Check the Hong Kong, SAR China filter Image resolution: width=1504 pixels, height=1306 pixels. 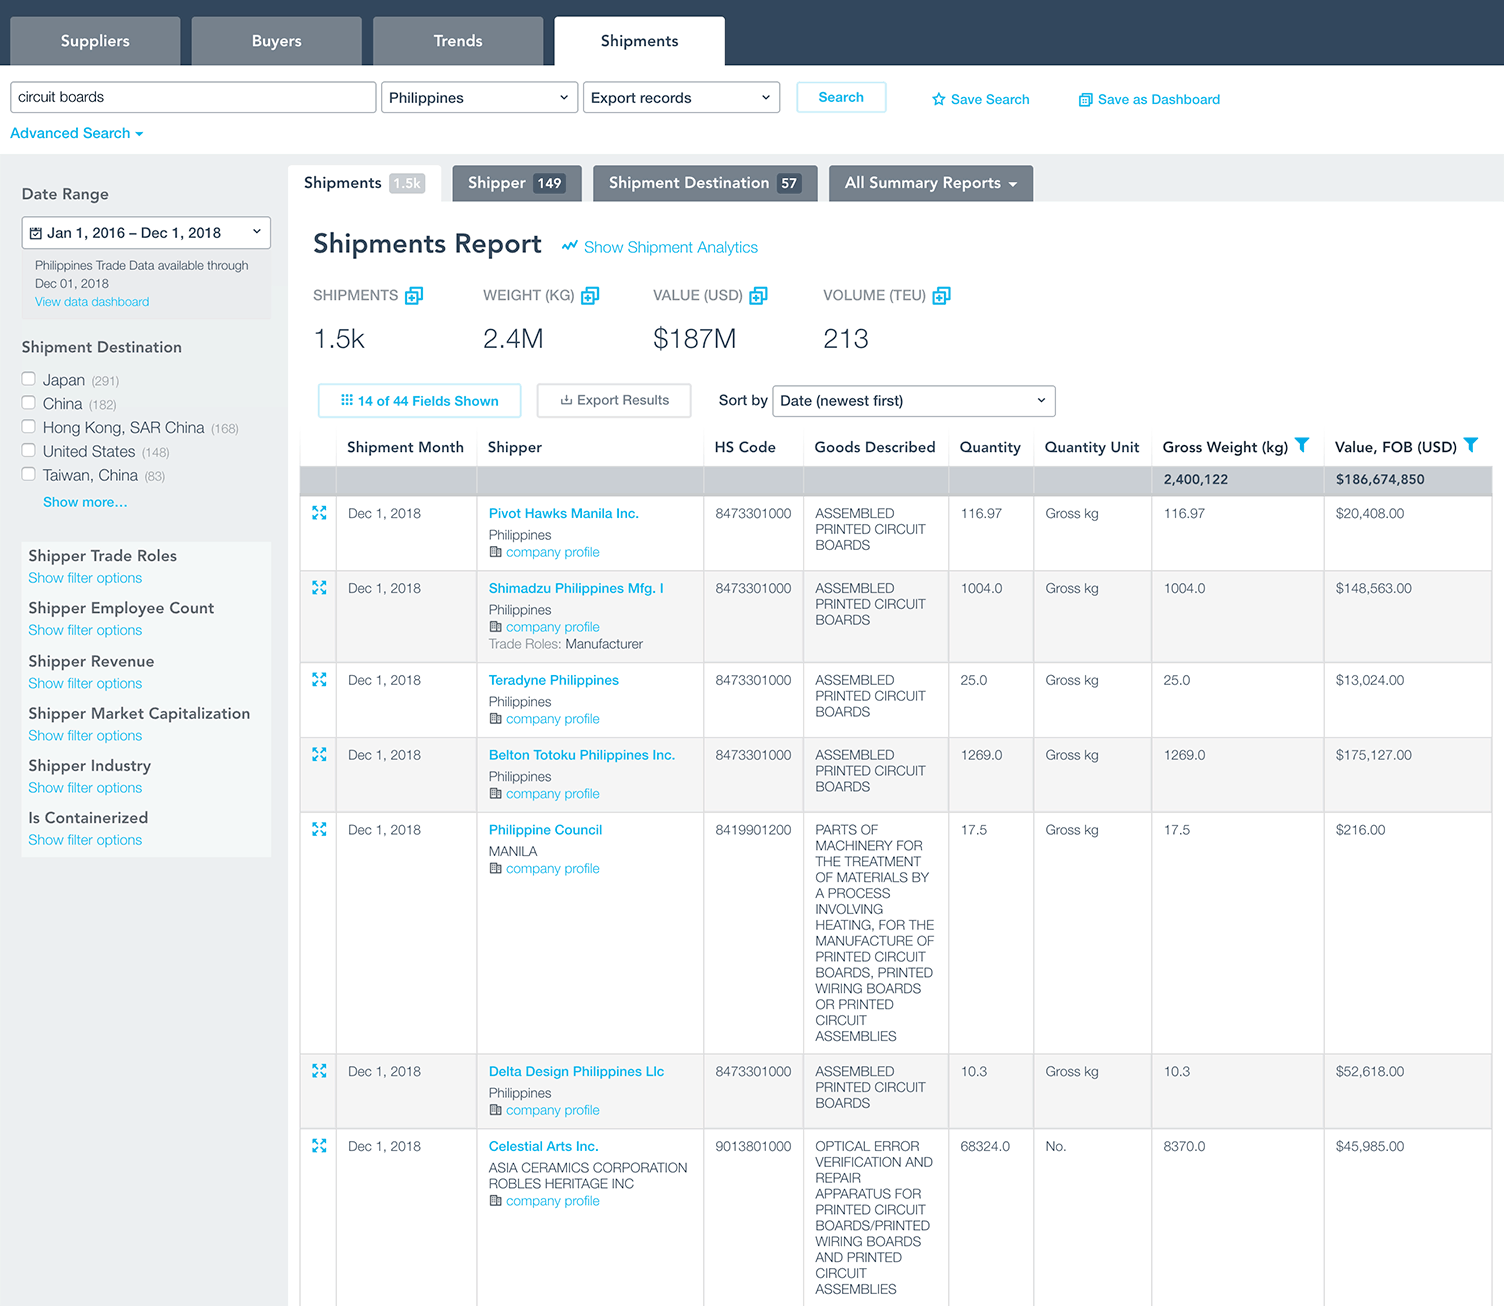pyautogui.click(x=29, y=427)
